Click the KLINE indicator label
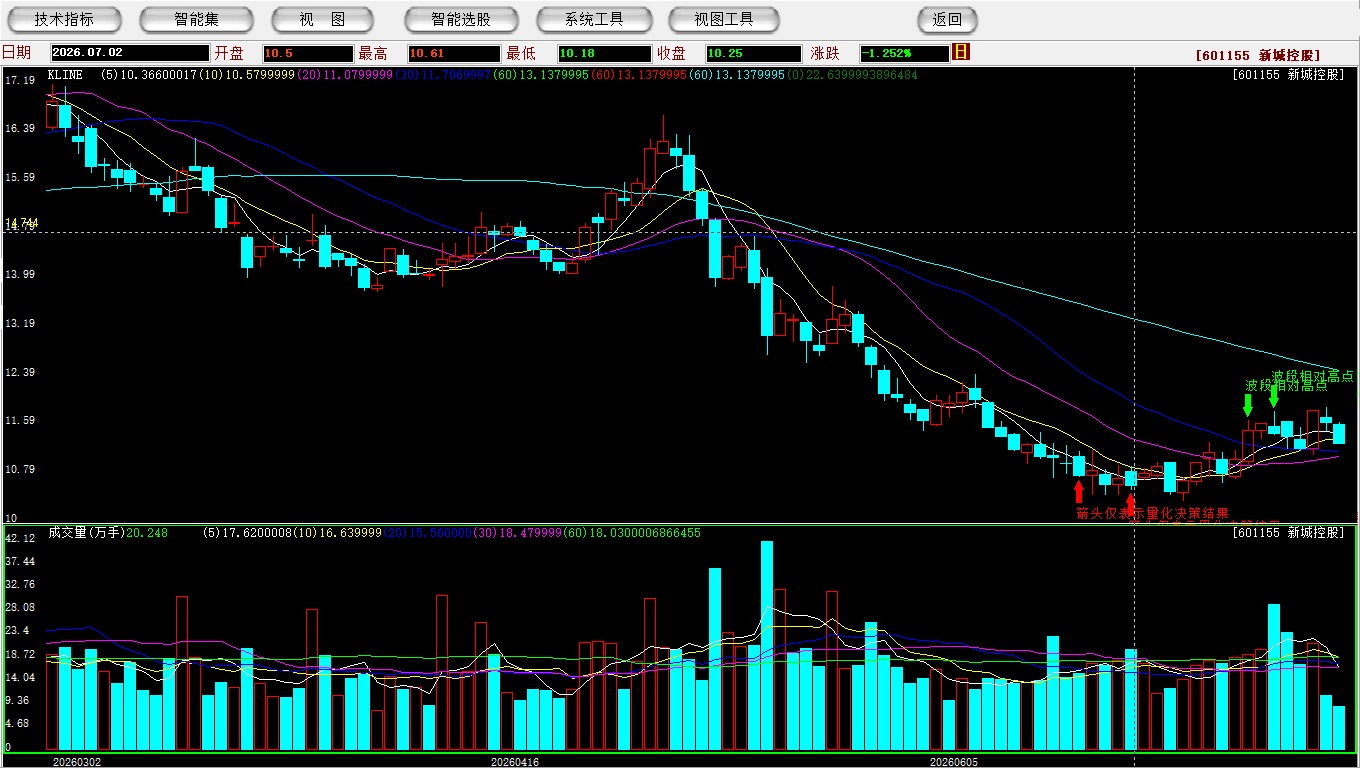This screenshot has height=768, width=1360. point(65,75)
